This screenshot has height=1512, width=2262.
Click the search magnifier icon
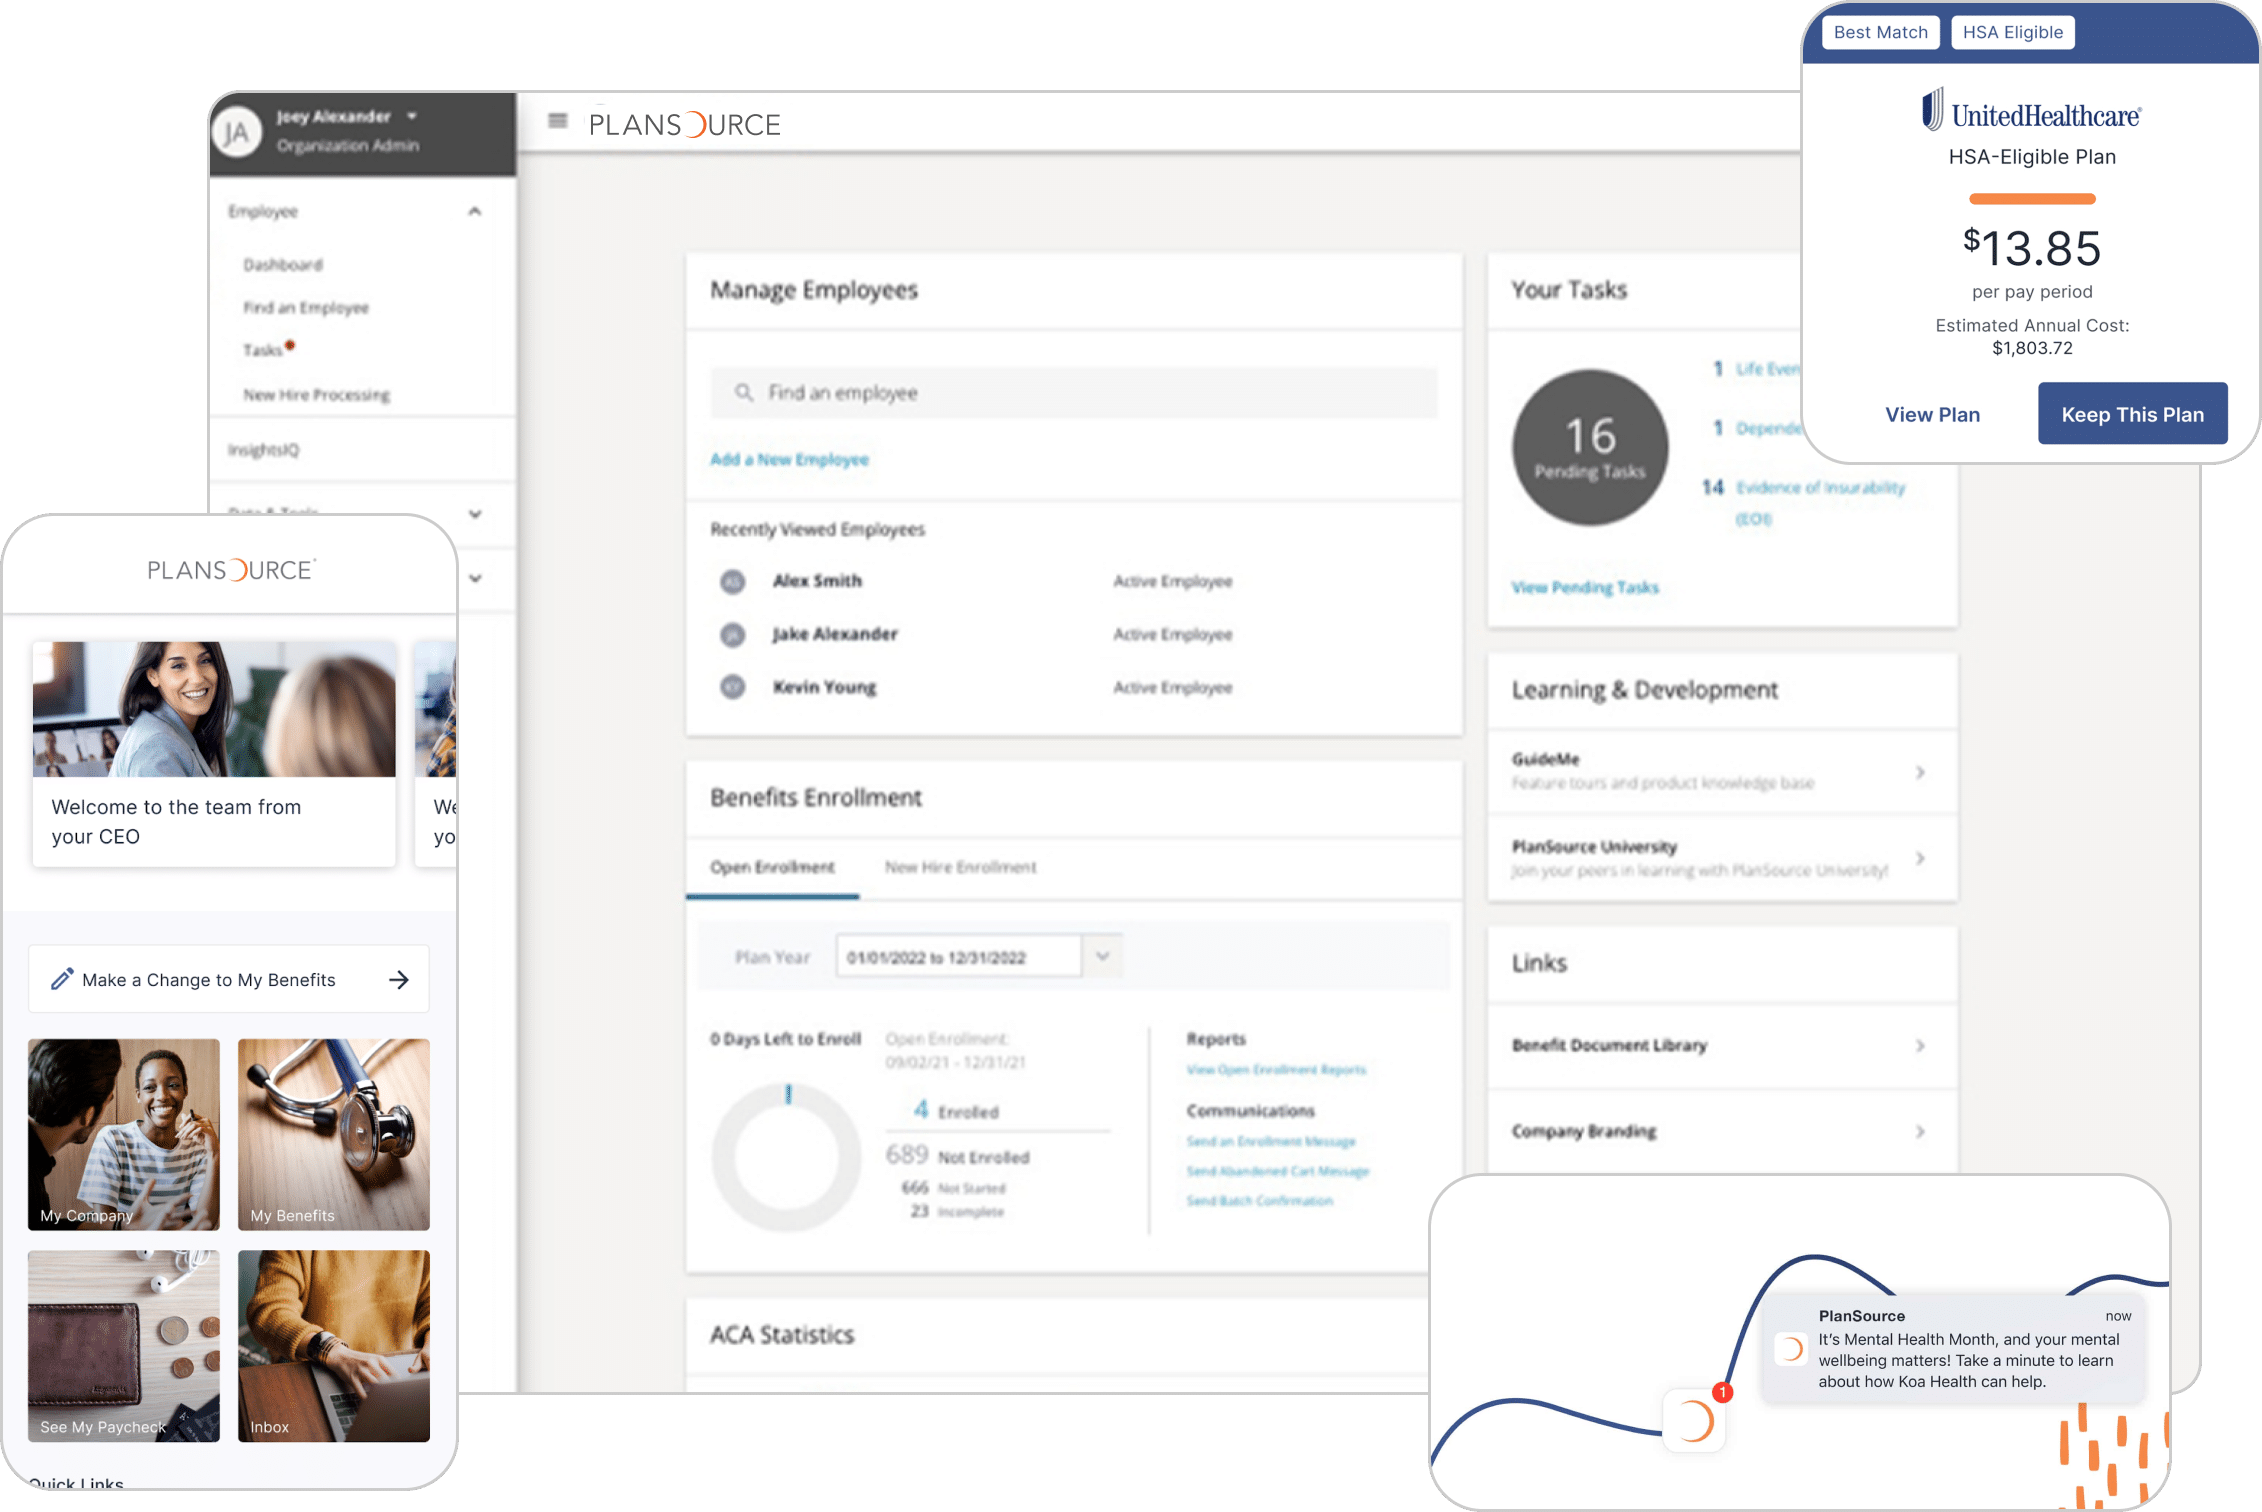pos(744,393)
